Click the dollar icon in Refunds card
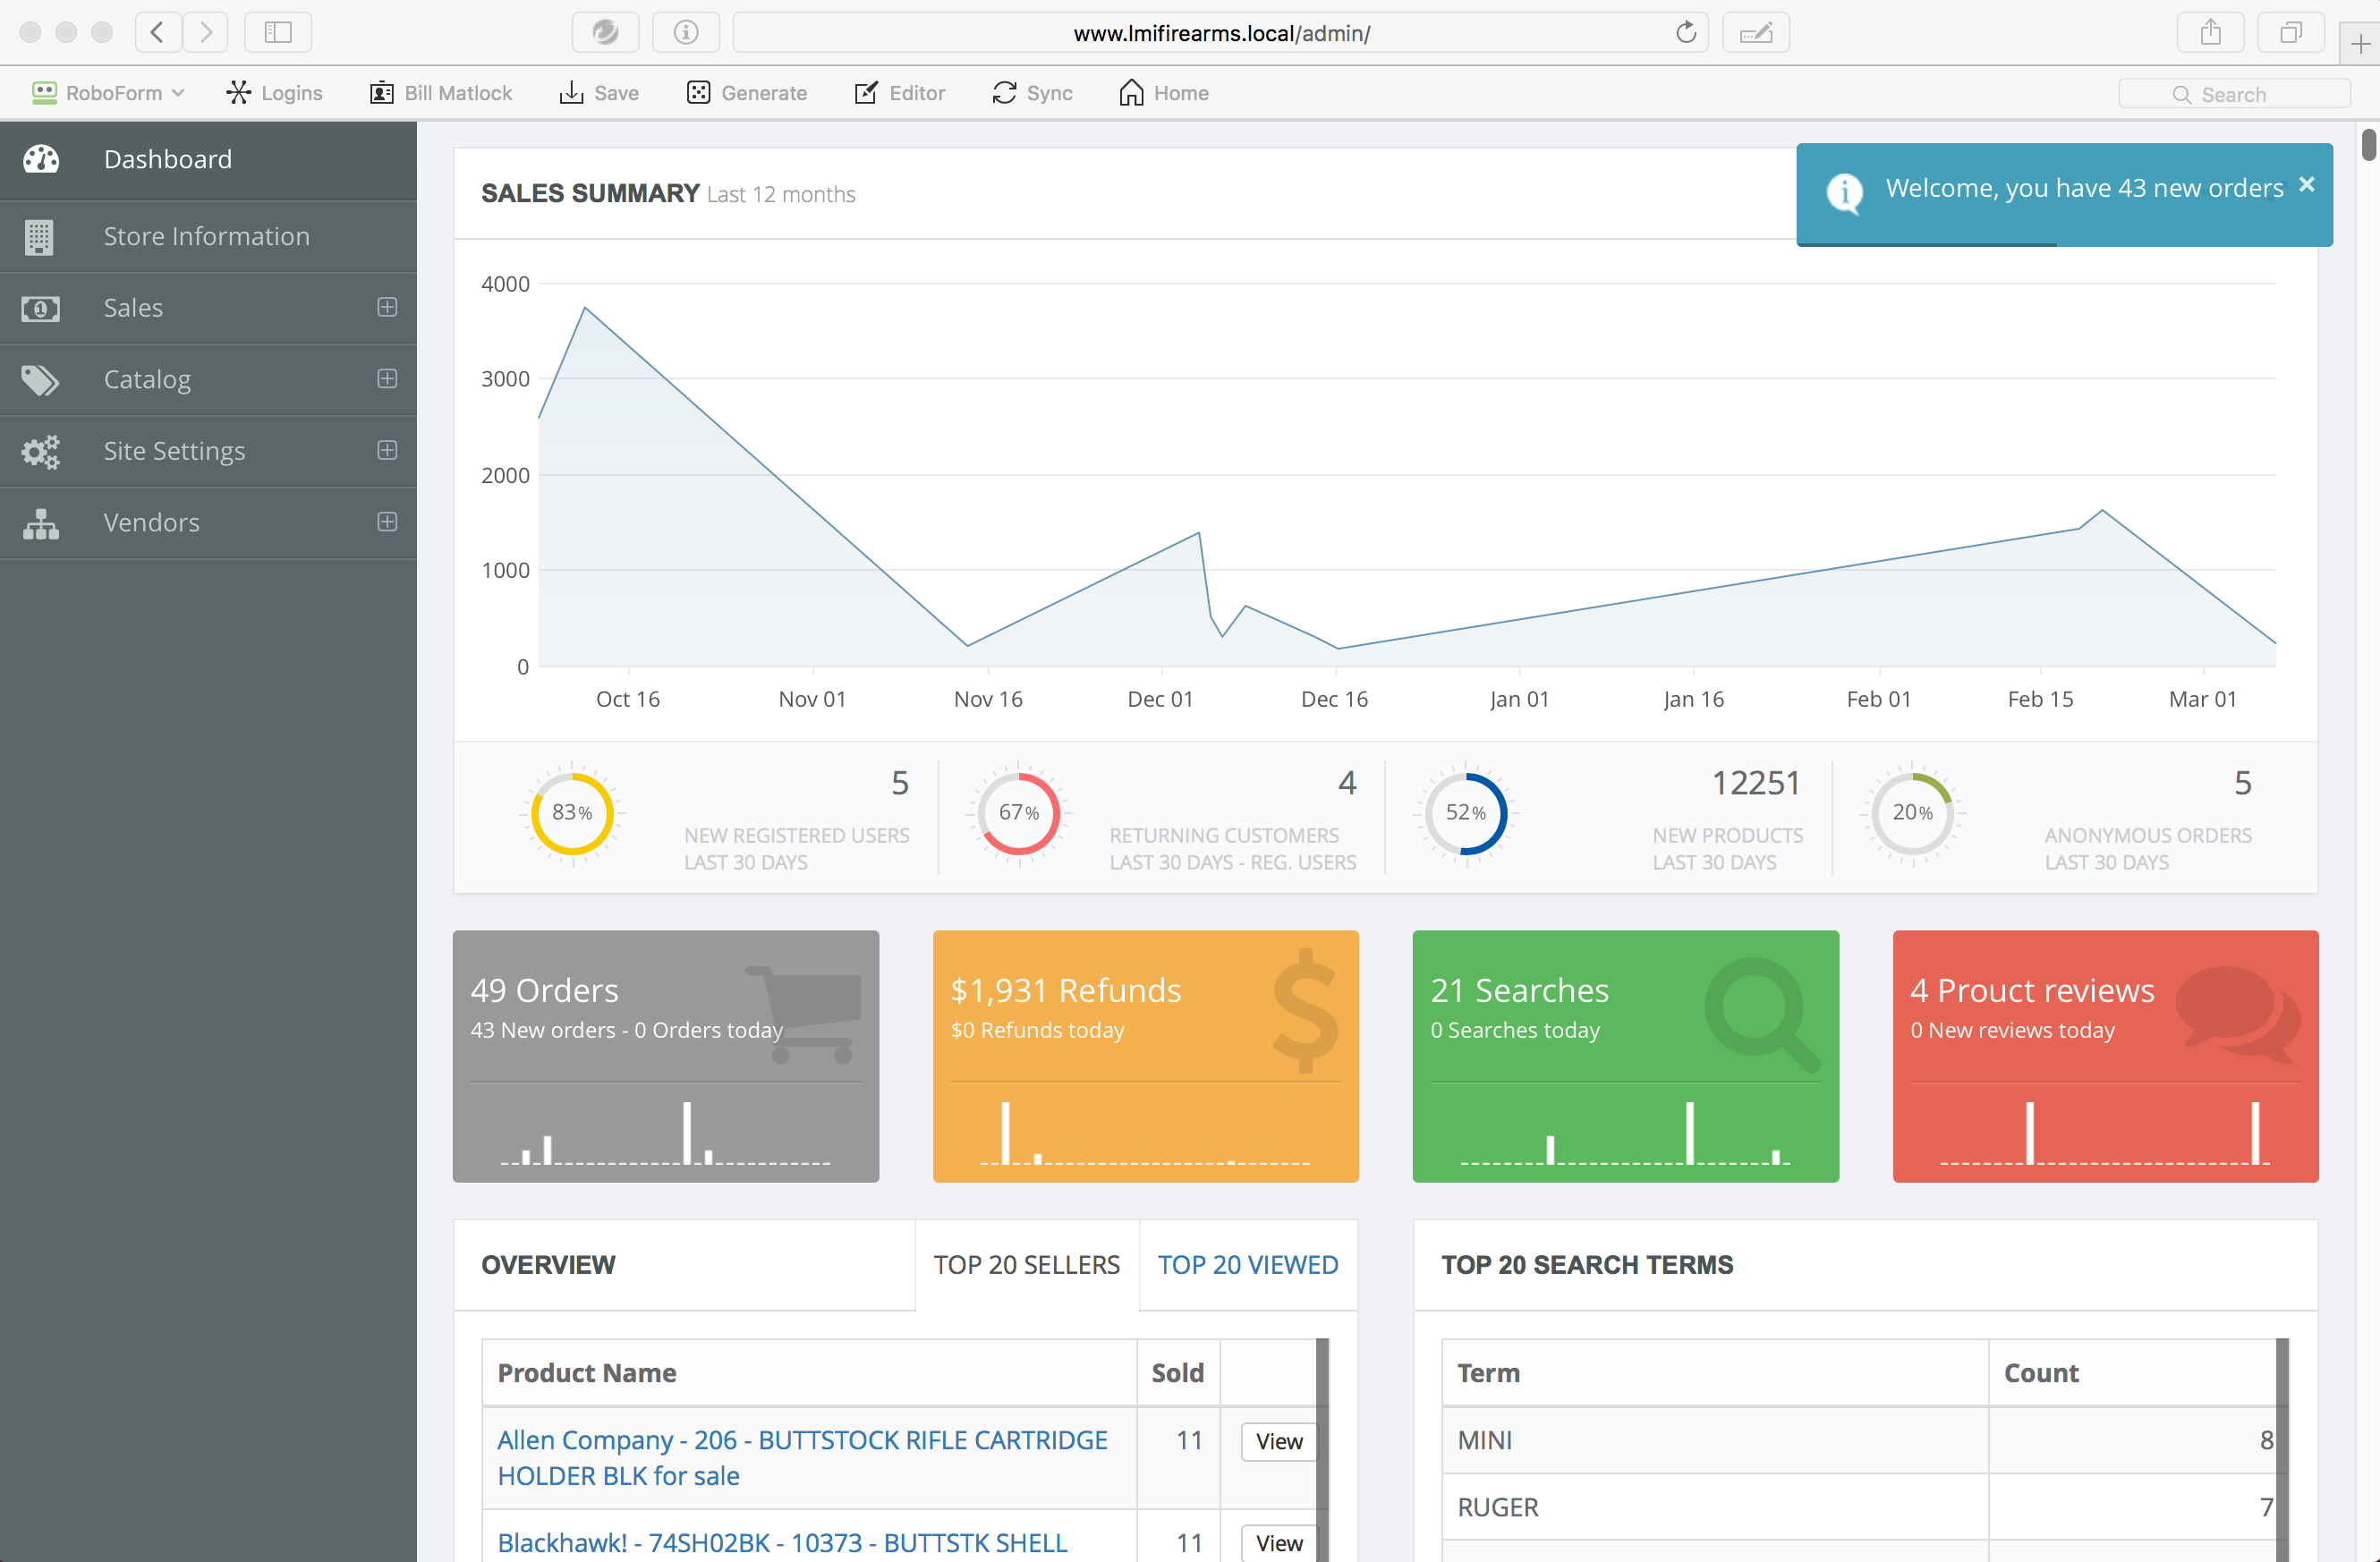Viewport: 2380px width, 1562px height. [1305, 1010]
